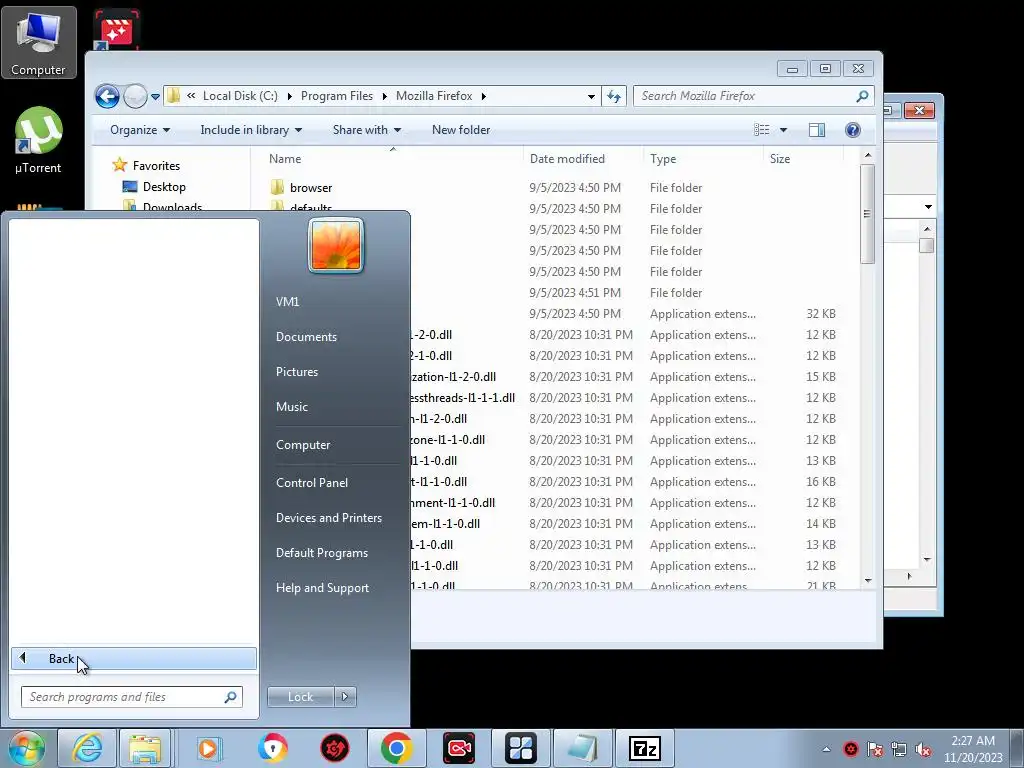This screenshot has height=768, width=1024.
Task: Expand the address bar history dropdown
Action: (591, 97)
